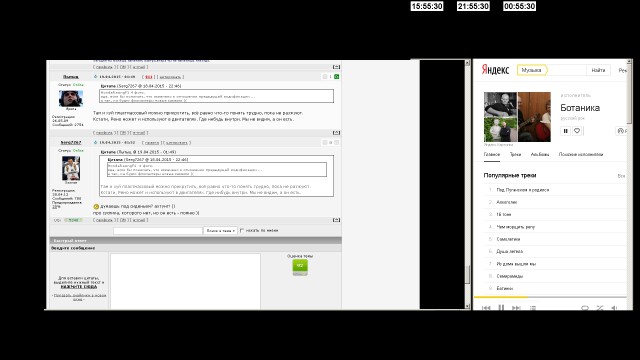Click the bold НАЖМИТЕ СЮДА quote link
The height and width of the screenshot is (360, 640).
point(79,287)
